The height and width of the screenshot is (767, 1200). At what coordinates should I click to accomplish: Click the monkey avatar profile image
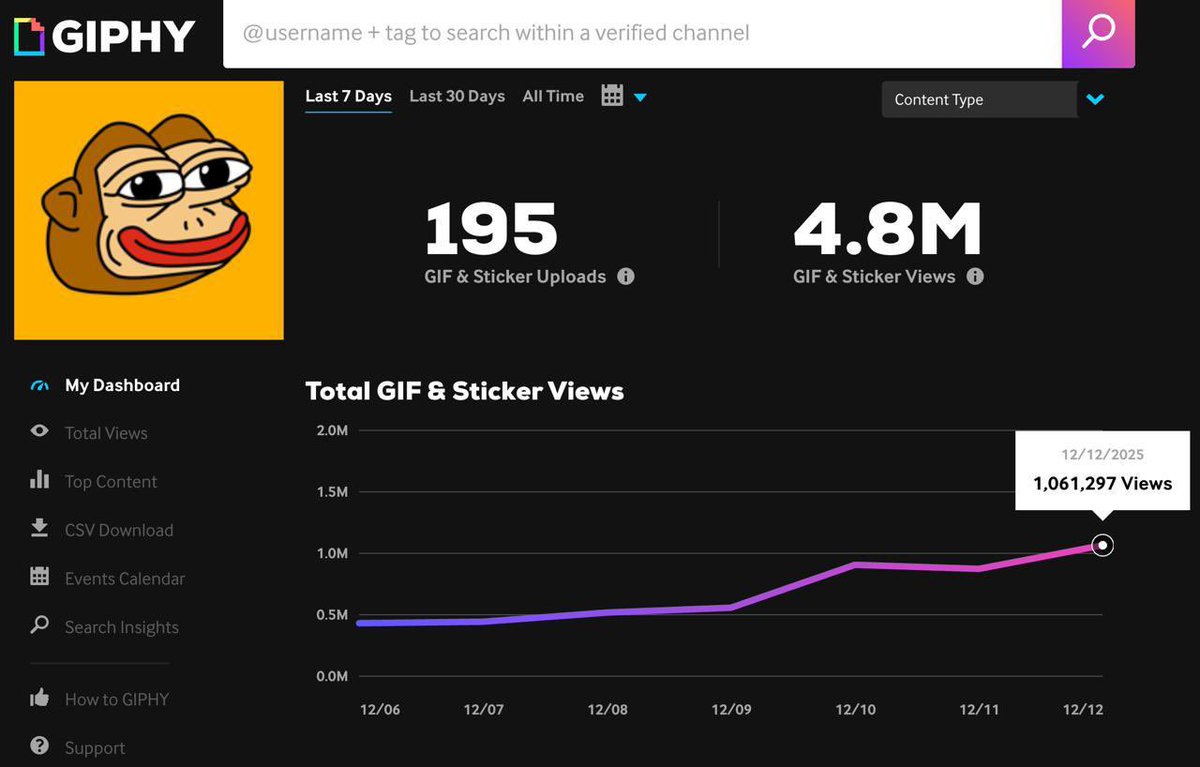149,210
